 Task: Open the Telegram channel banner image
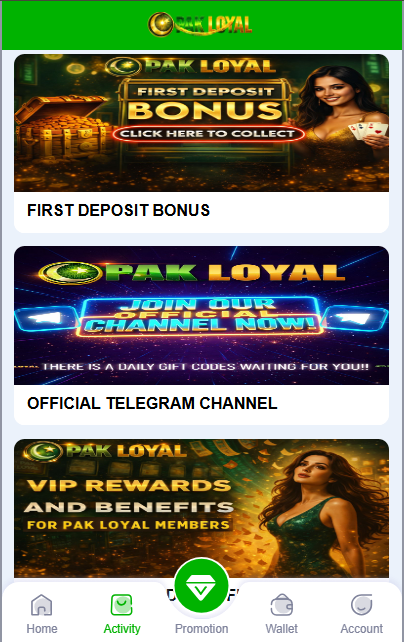201,315
